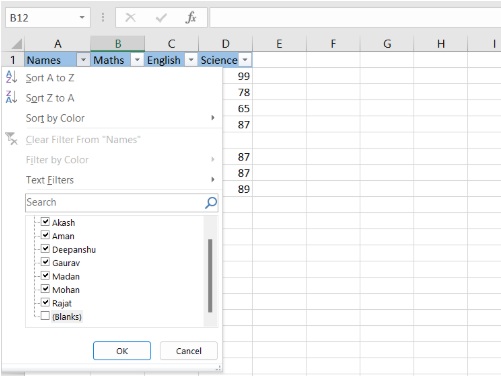Select column E header
Screen dimensions: 501x376
[x=279, y=44]
